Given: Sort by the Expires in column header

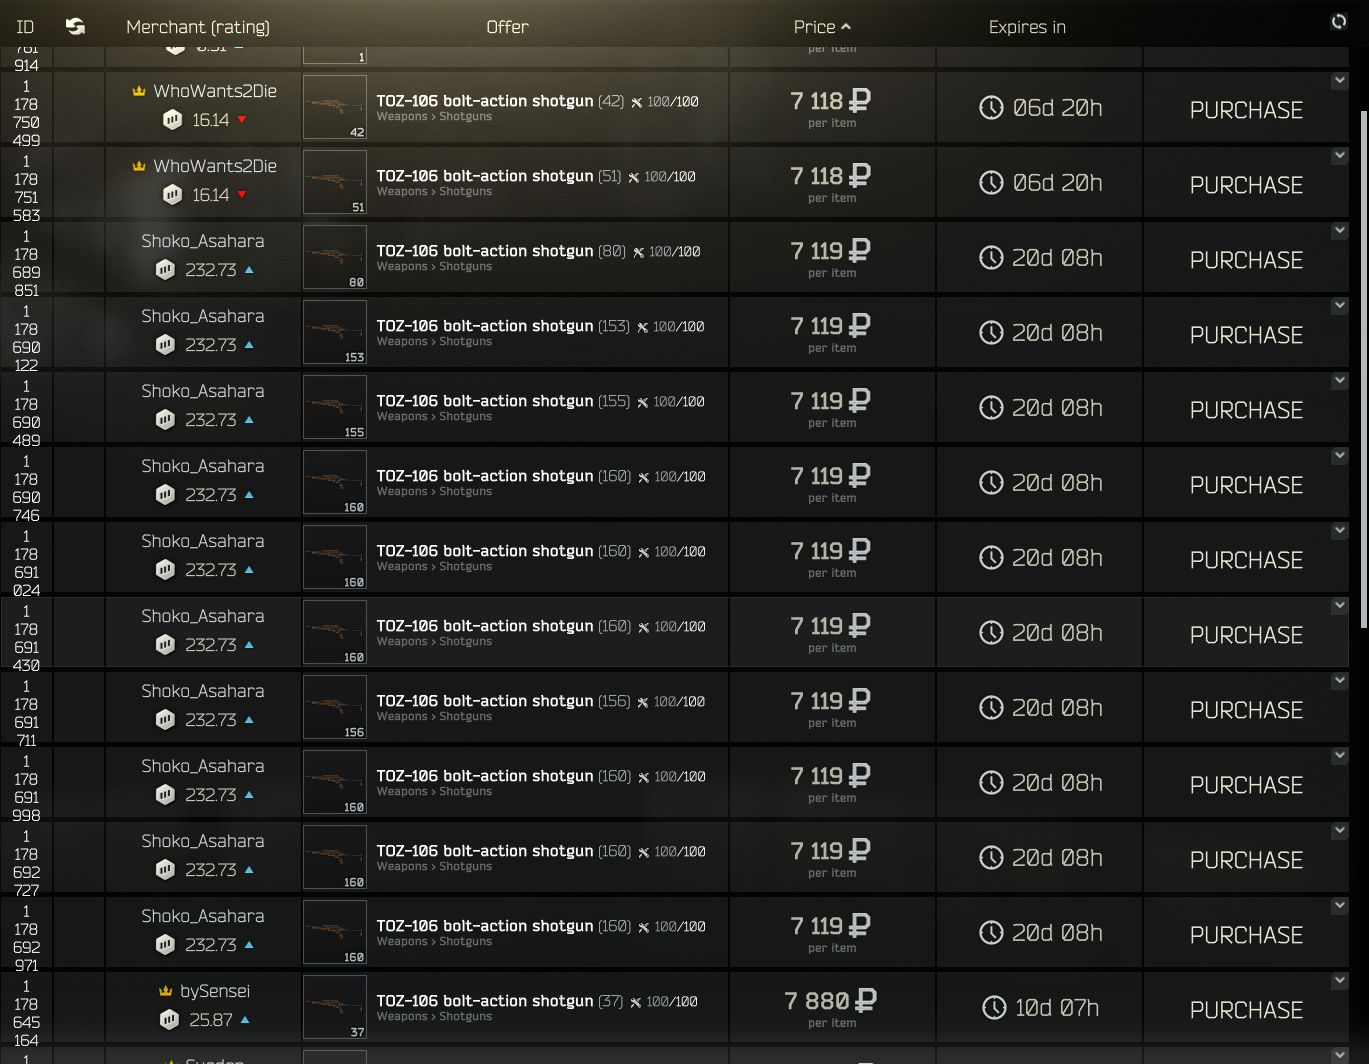Looking at the screenshot, I should 1027,27.
